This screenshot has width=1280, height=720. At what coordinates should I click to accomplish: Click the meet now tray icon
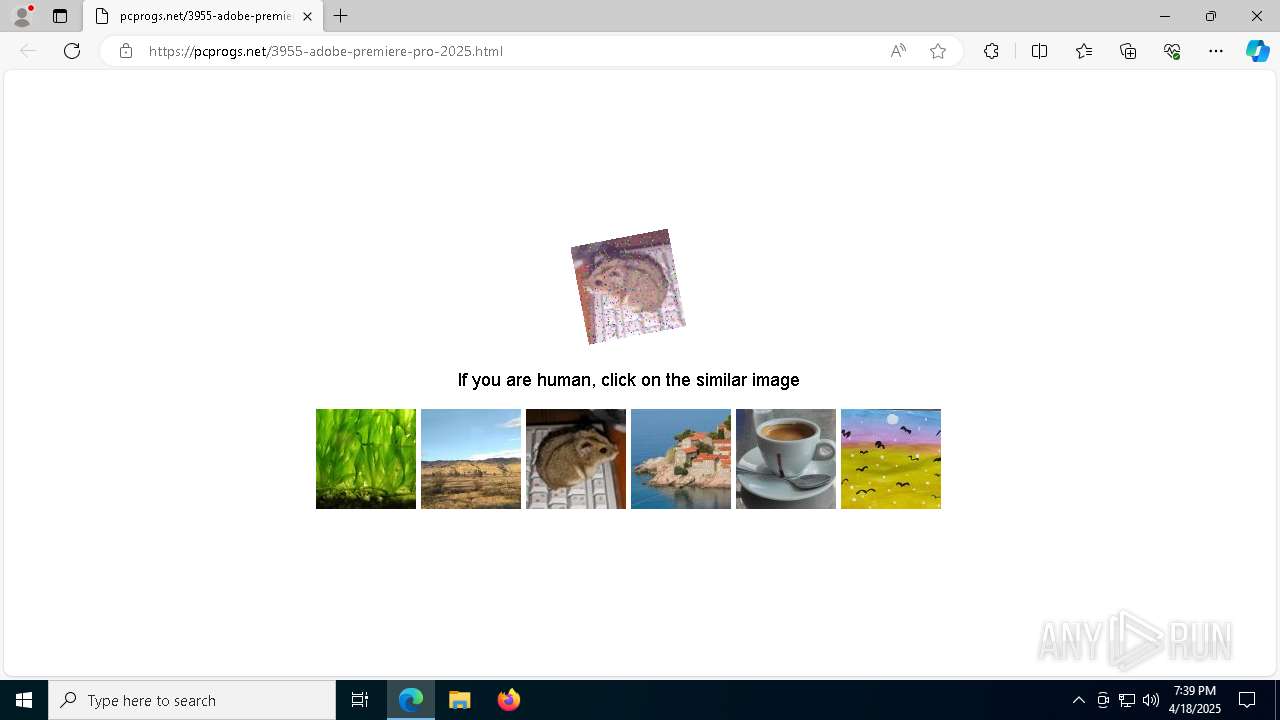click(x=1103, y=700)
